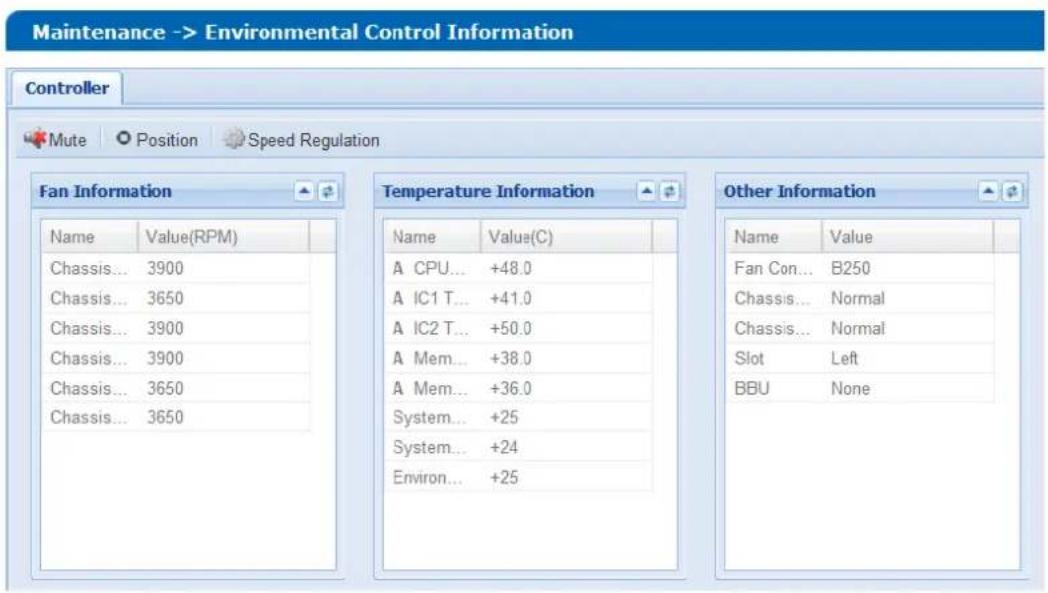Click the Position button label

(x=167, y=140)
